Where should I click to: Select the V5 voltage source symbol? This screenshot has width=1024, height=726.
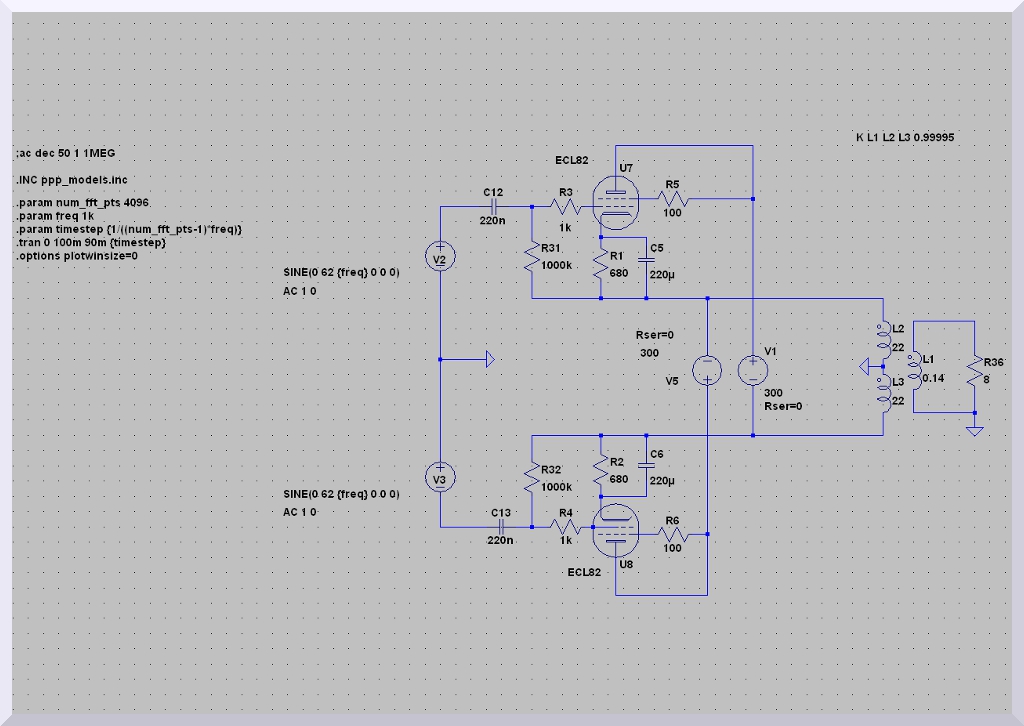(x=707, y=370)
